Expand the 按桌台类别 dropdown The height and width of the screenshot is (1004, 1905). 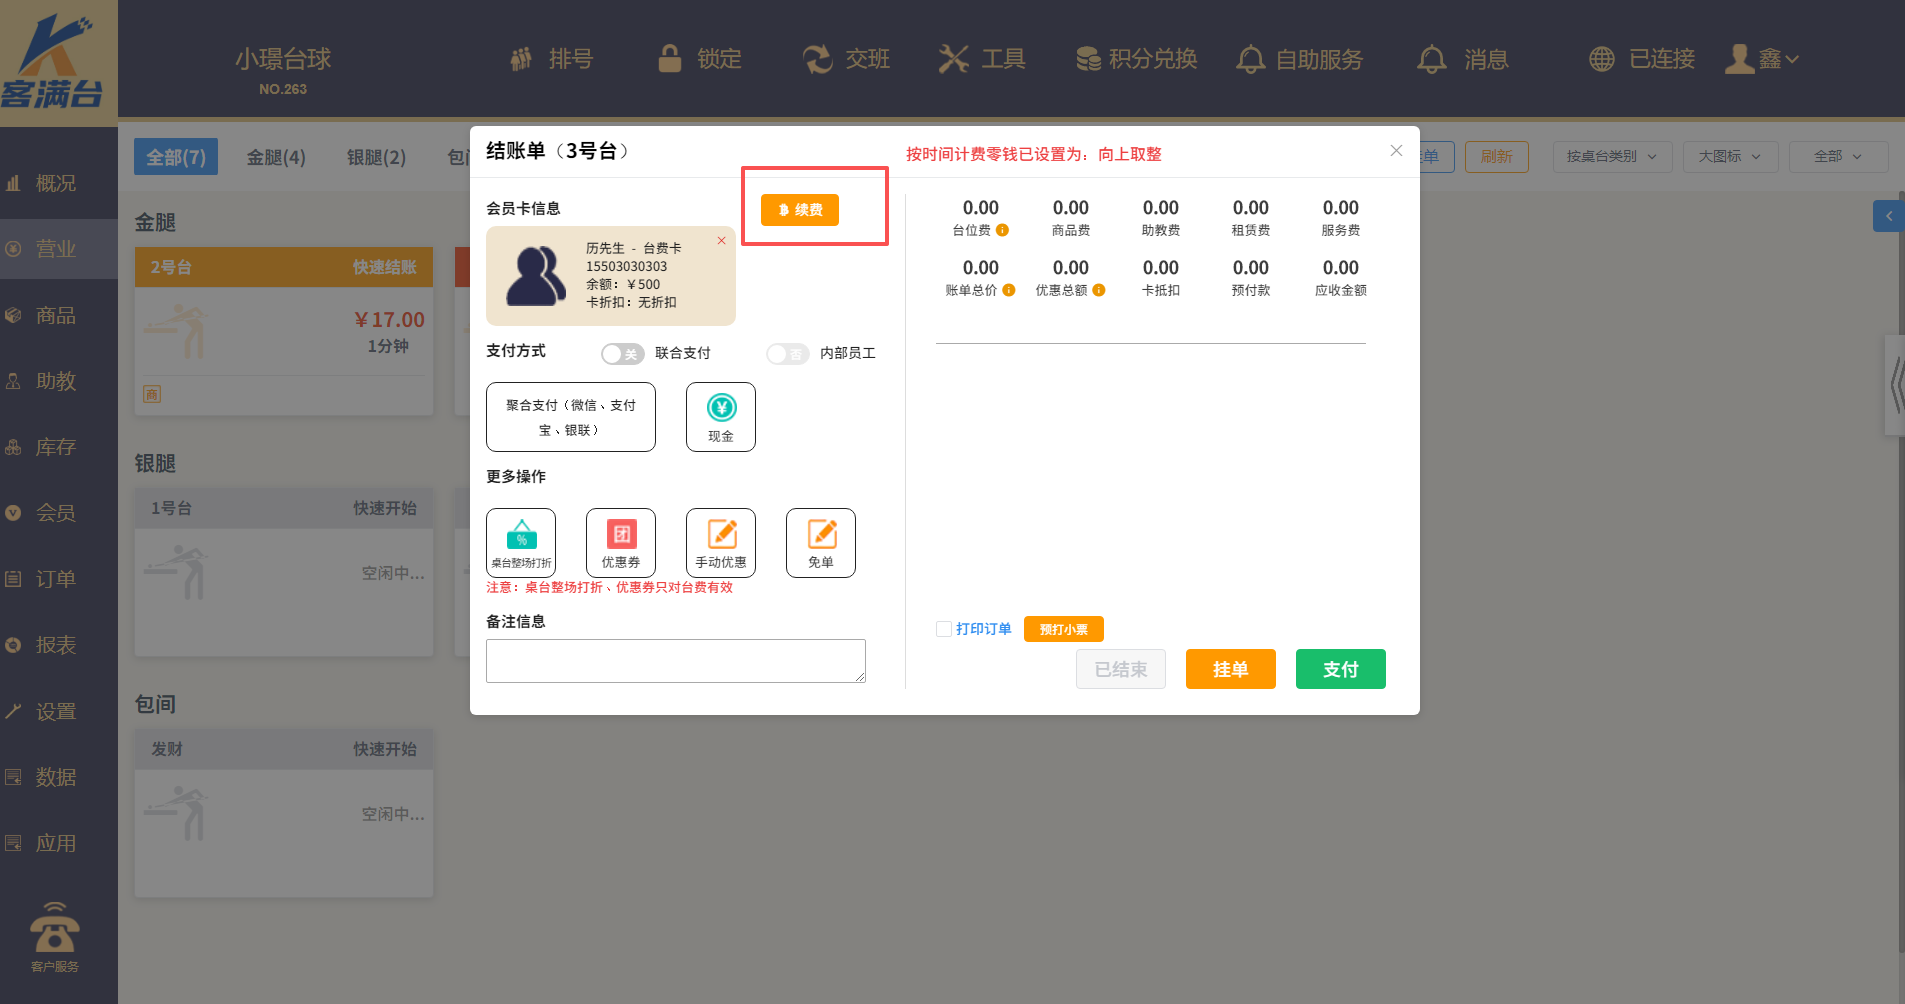[1611, 157]
